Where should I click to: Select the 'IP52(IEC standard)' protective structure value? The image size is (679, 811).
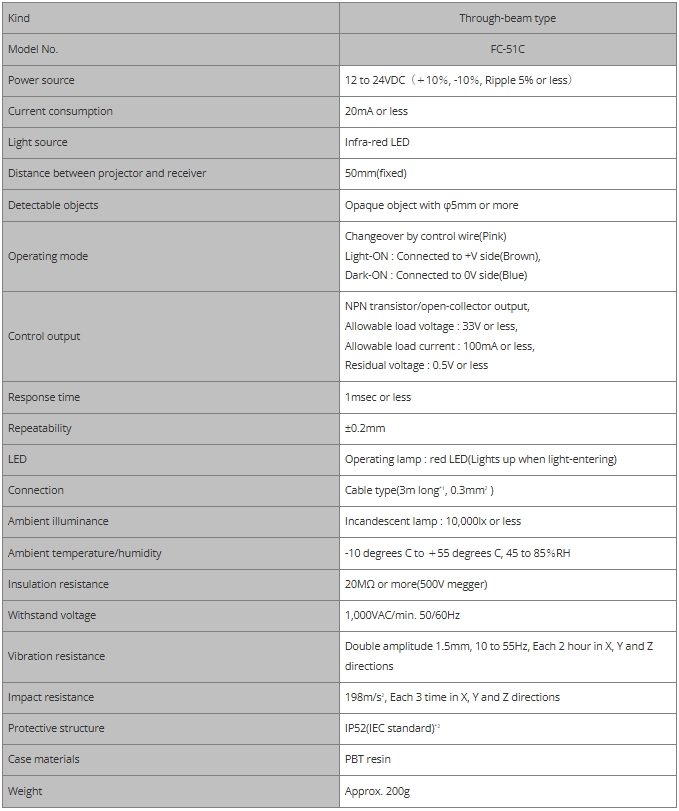coord(392,728)
